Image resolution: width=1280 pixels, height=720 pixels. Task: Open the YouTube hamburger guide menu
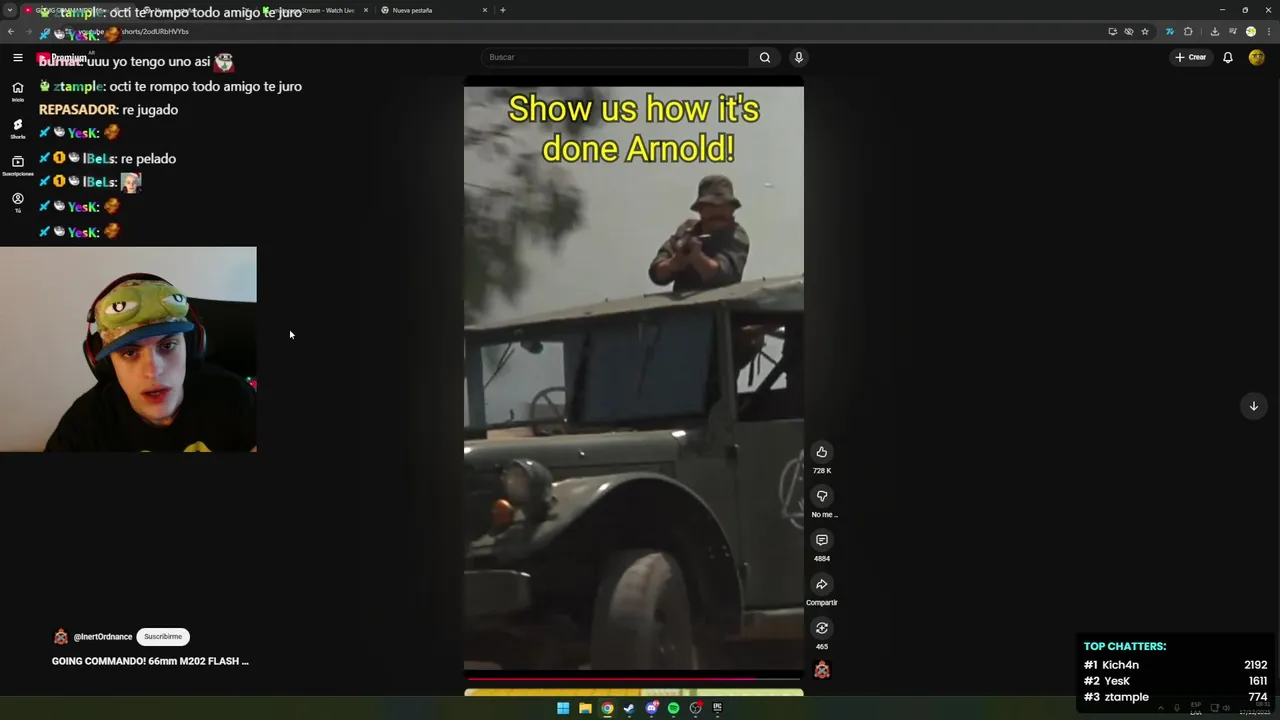click(18, 58)
